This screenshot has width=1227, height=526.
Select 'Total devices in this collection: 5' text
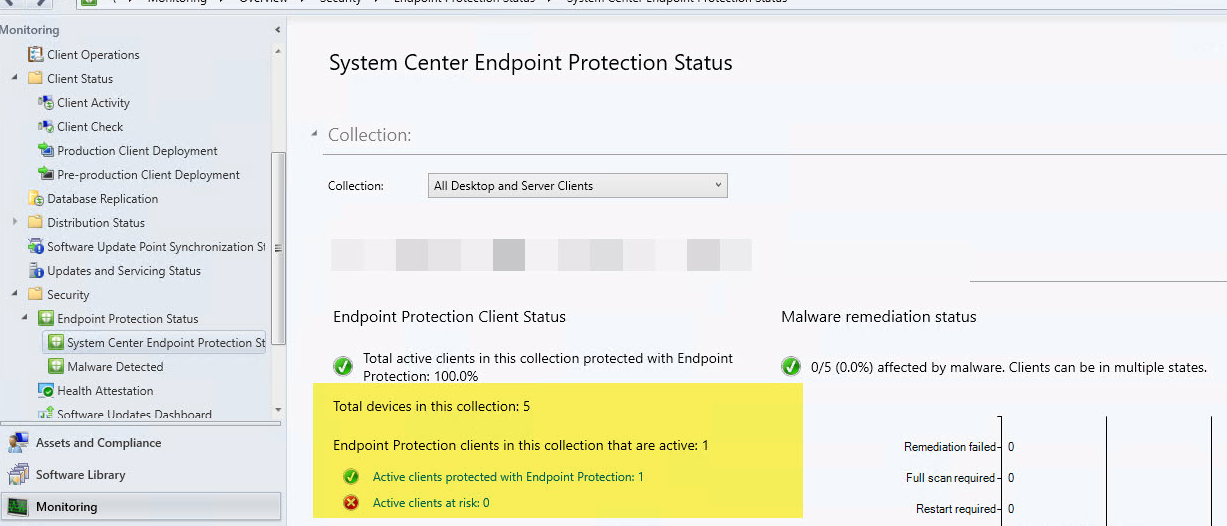click(431, 407)
